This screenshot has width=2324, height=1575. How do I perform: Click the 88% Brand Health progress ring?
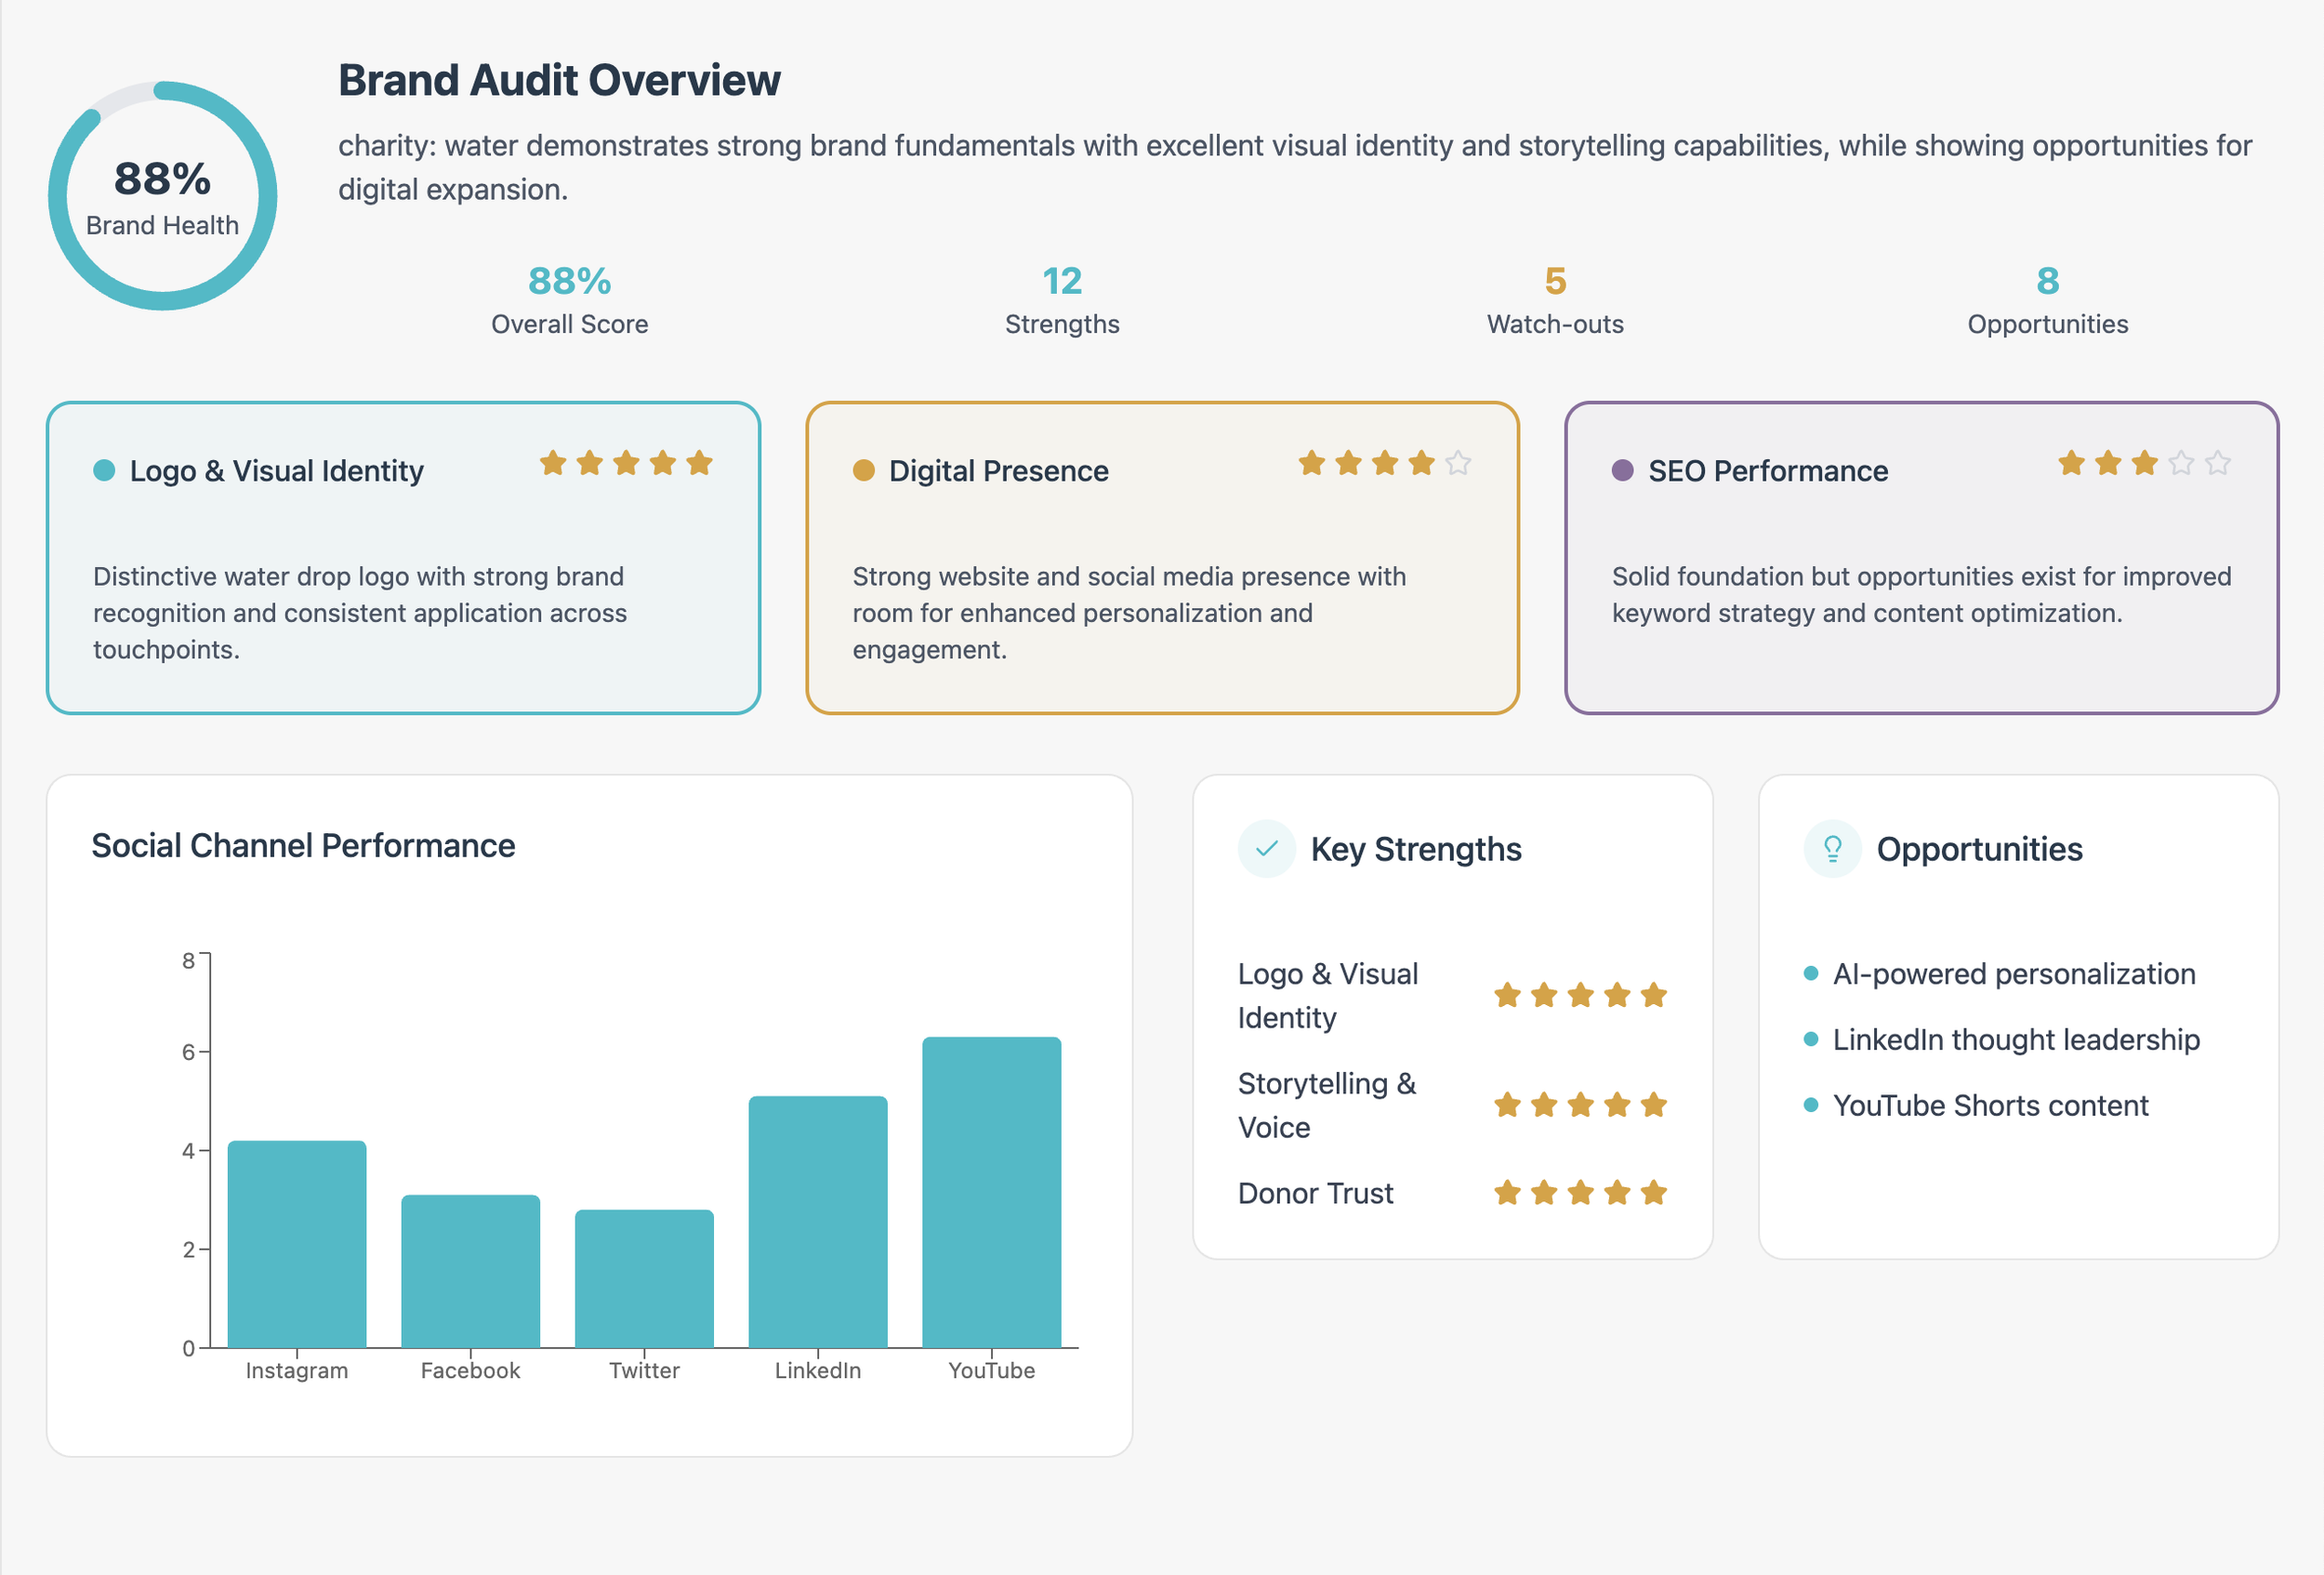(x=162, y=196)
